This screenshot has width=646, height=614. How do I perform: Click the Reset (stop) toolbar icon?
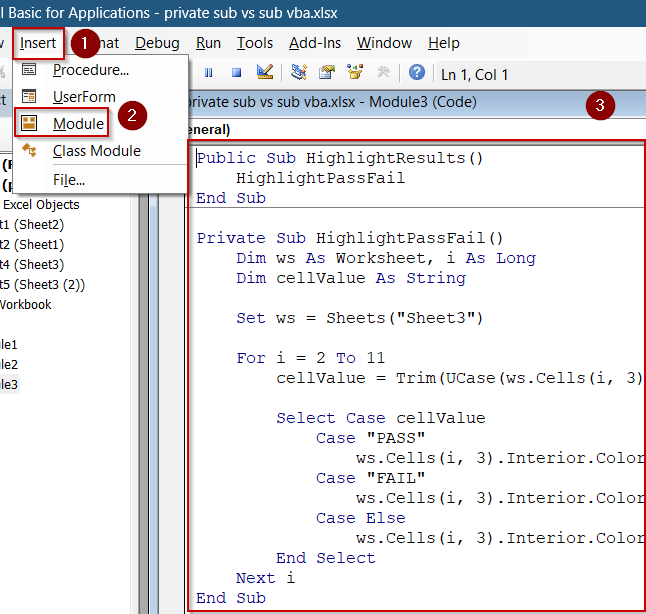[x=236, y=73]
